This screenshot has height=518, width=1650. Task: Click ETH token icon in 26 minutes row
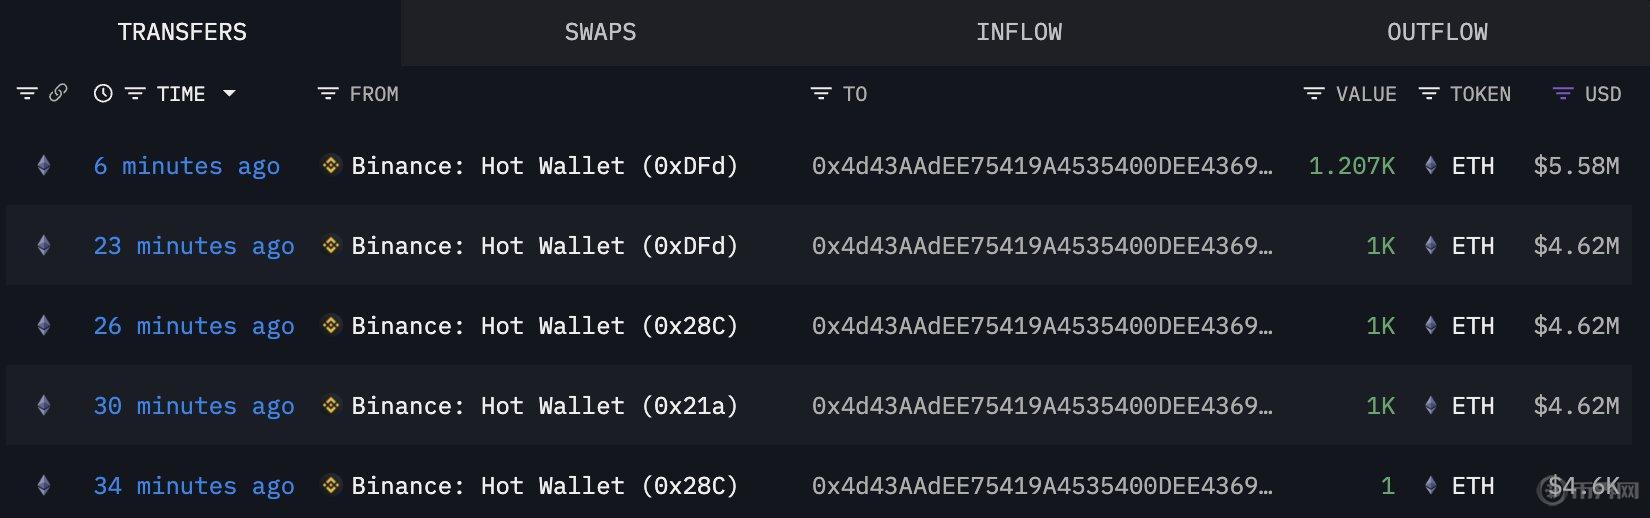1431,326
